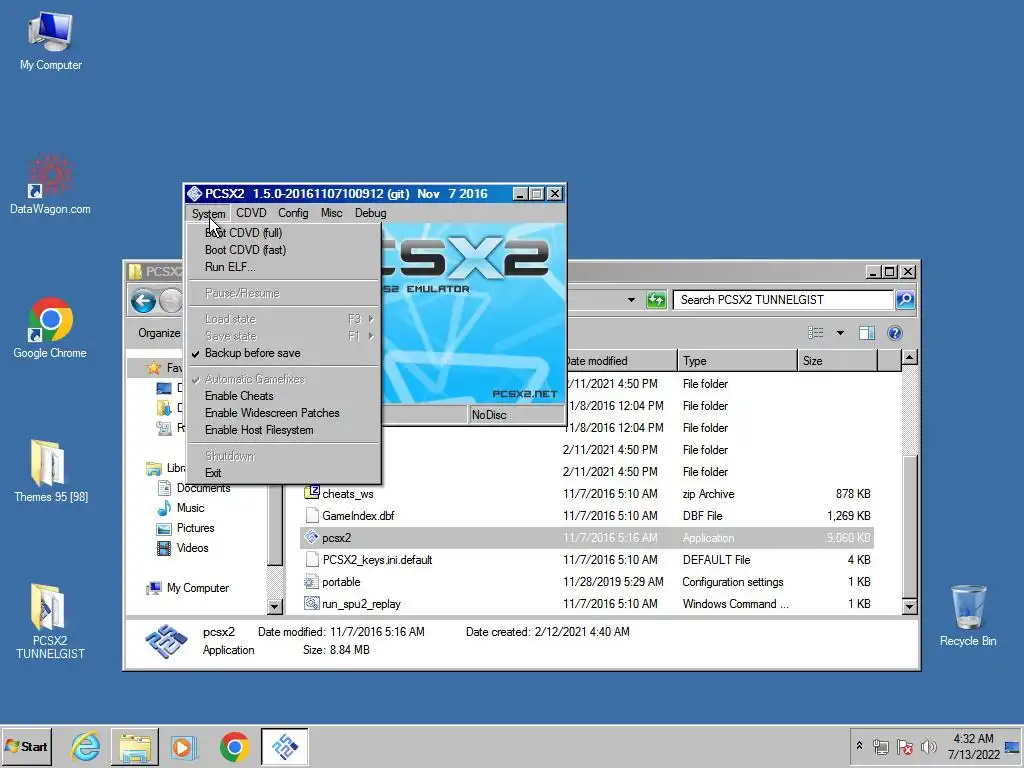
Task: Sort by Date modified column header
Action: click(620, 360)
